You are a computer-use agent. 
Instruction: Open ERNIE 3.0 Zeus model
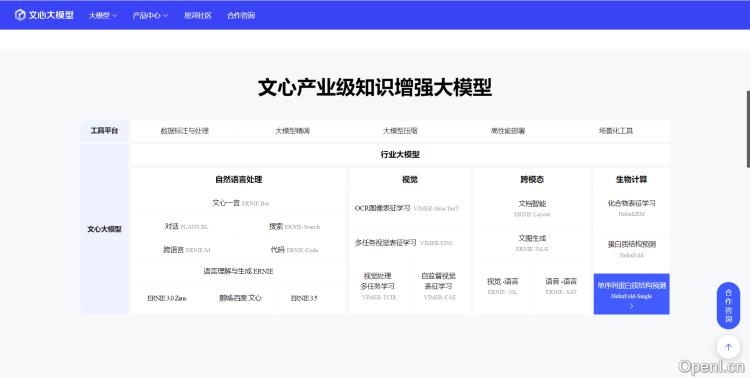coord(166,298)
